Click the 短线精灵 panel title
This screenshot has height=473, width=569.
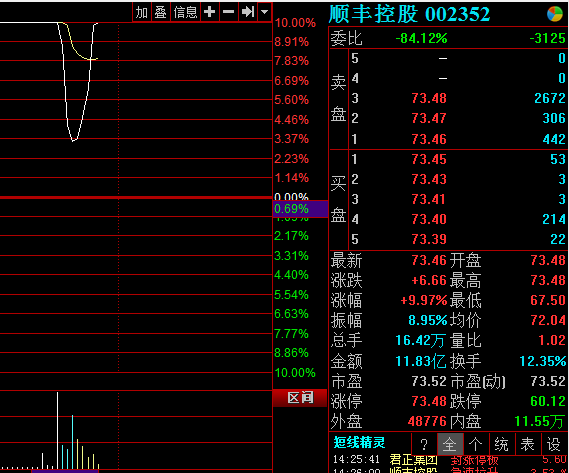[359, 443]
